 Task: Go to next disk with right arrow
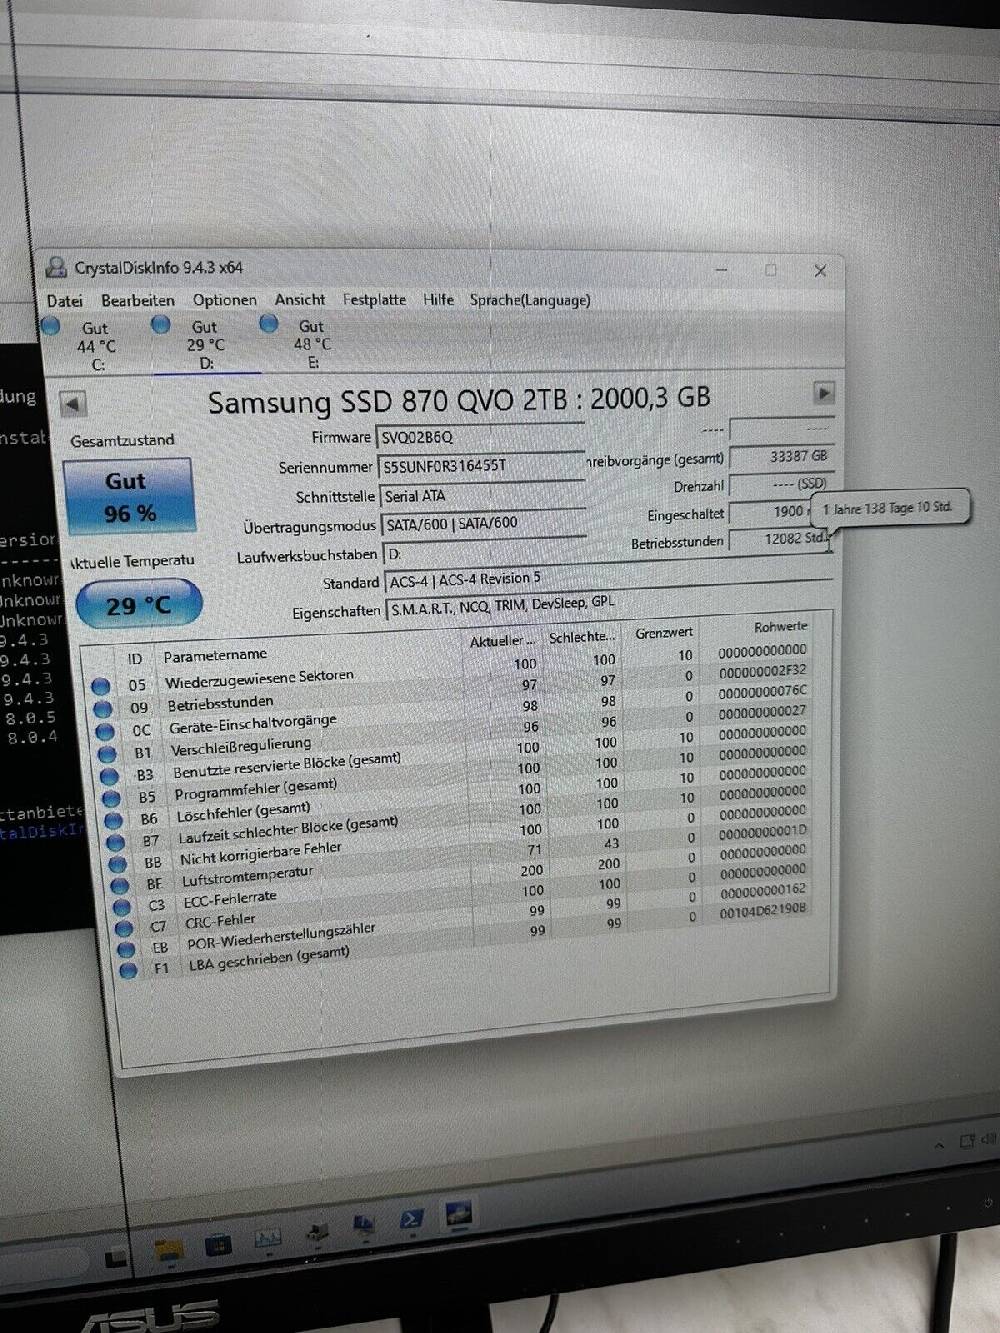coord(824,393)
